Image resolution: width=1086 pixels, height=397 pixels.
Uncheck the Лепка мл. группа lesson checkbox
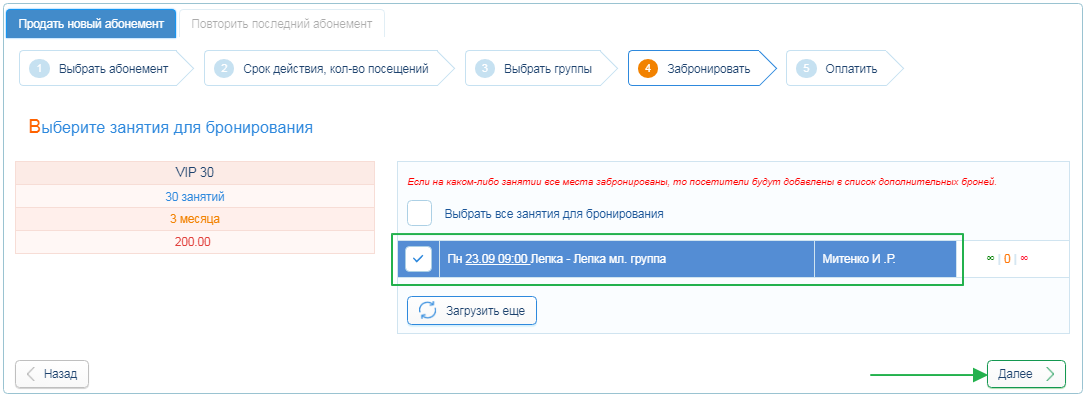418,259
